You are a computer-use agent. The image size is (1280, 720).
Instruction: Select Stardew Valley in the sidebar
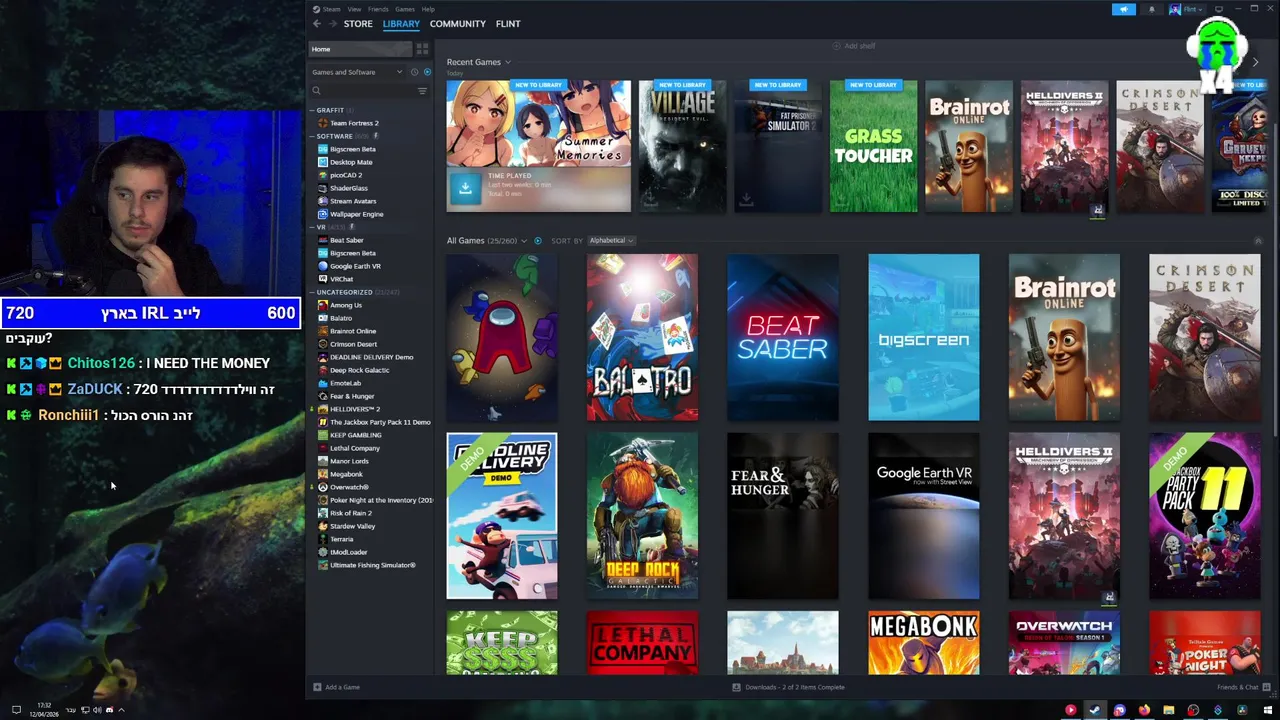352,526
